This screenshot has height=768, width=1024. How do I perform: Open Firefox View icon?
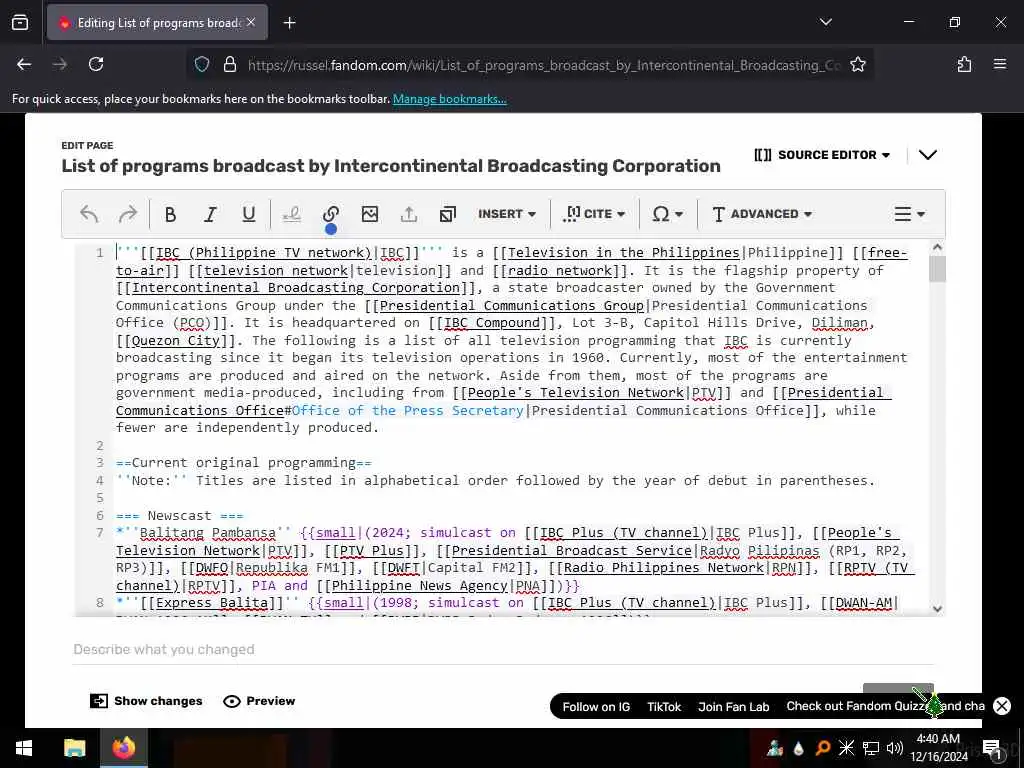pyautogui.click(x=20, y=23)
